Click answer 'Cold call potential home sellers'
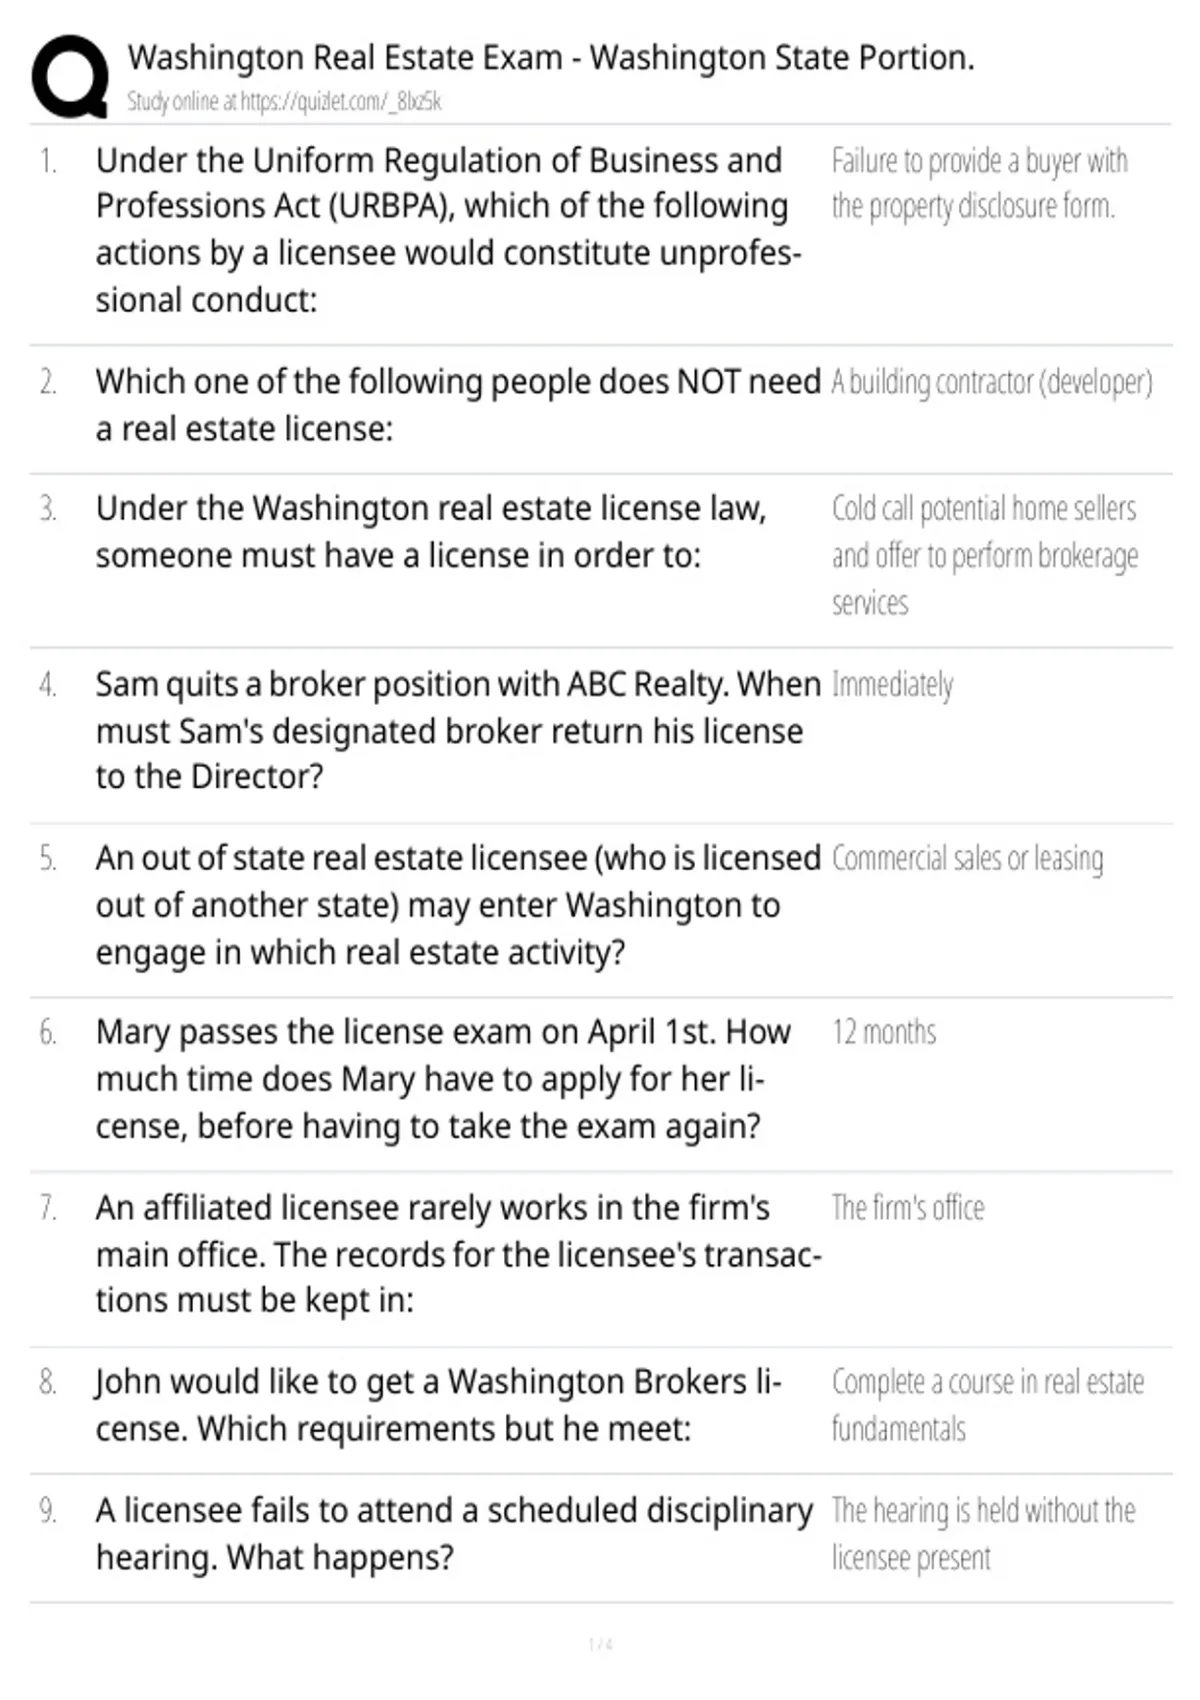The height and width of the screenshot is (1700, 1200). (x=985, y=555)
